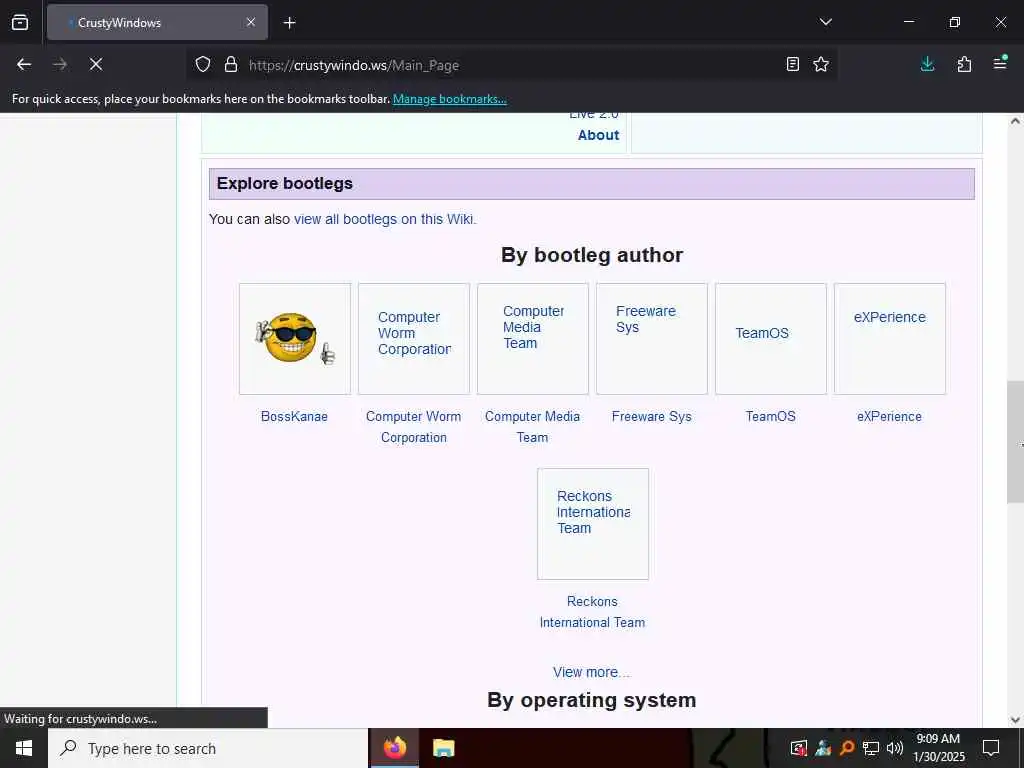
Task: Click TeamOS caption link
Action: pyautogui.click(x=771, y=417)
